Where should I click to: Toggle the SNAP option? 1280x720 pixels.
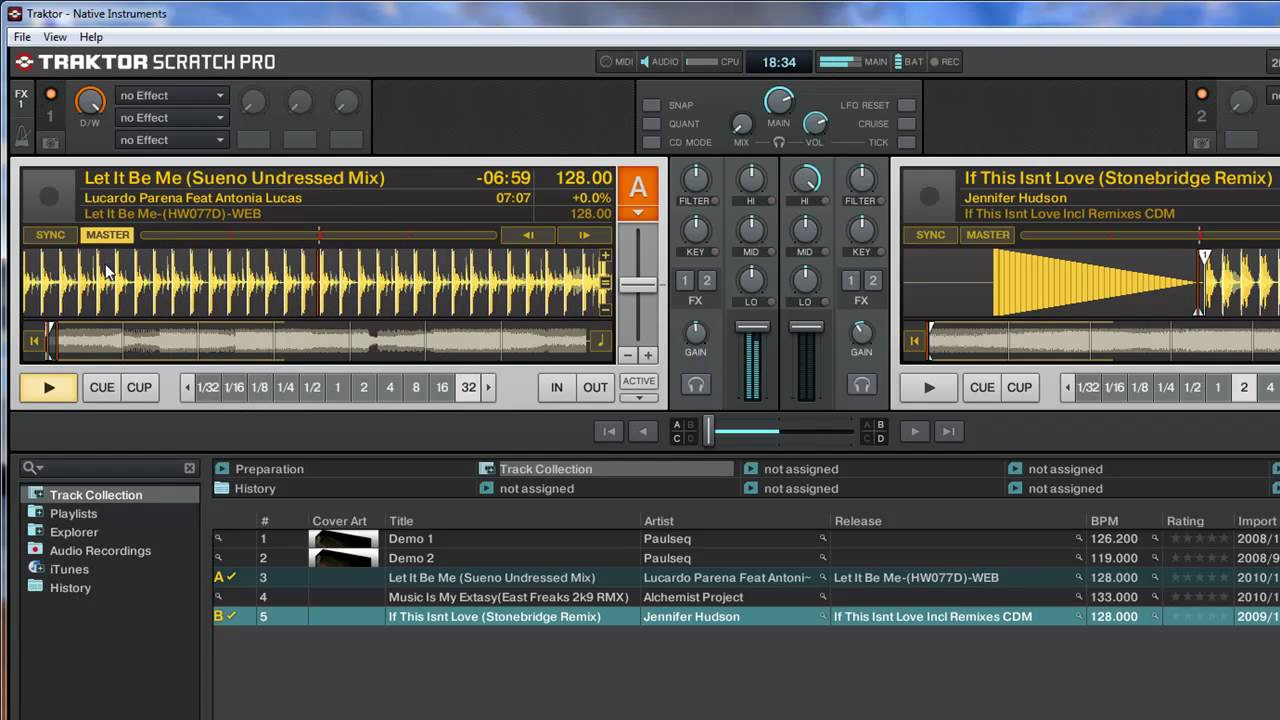pyautogui.click(x=651, y=105)
